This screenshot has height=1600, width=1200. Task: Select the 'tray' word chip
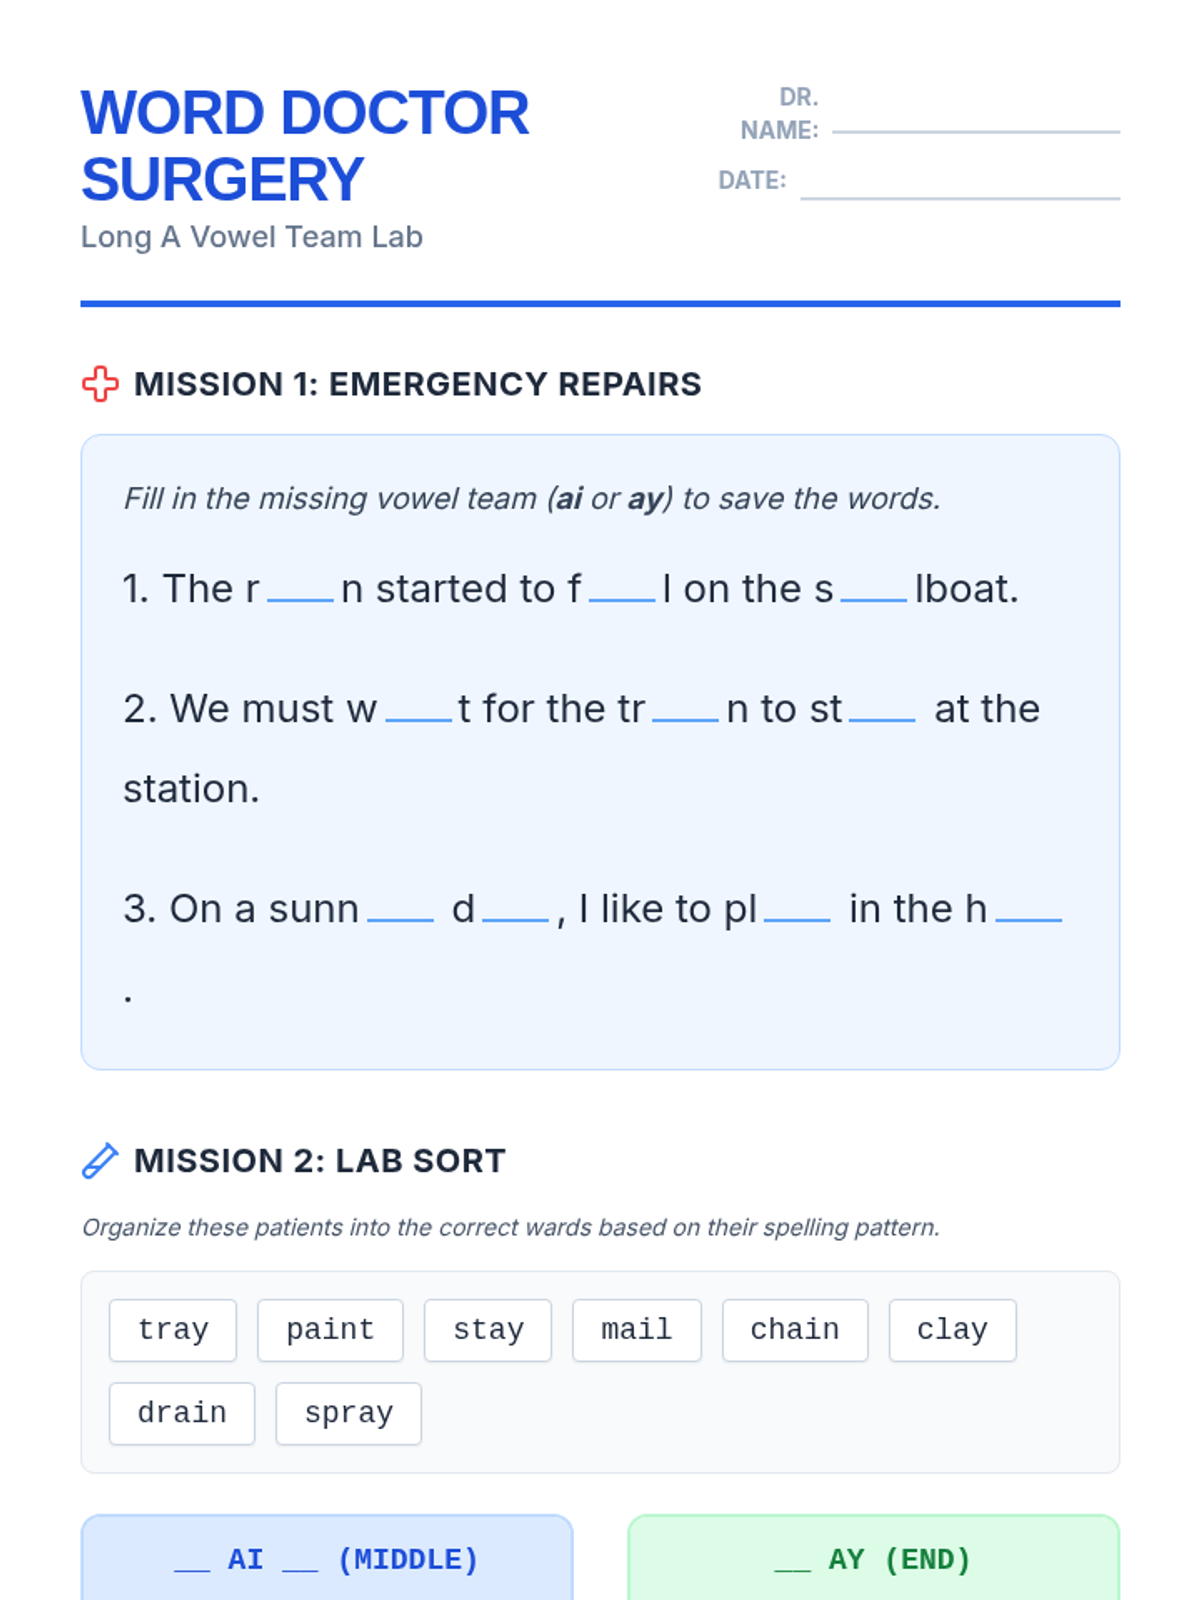click(173, 1330)
